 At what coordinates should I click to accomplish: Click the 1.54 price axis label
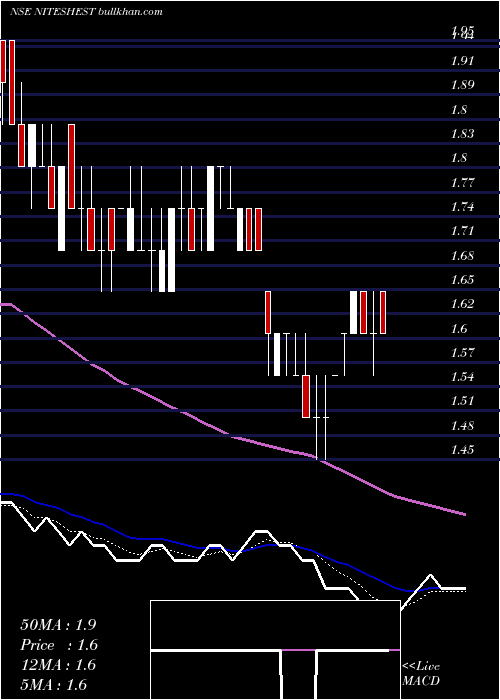[462, 377]
